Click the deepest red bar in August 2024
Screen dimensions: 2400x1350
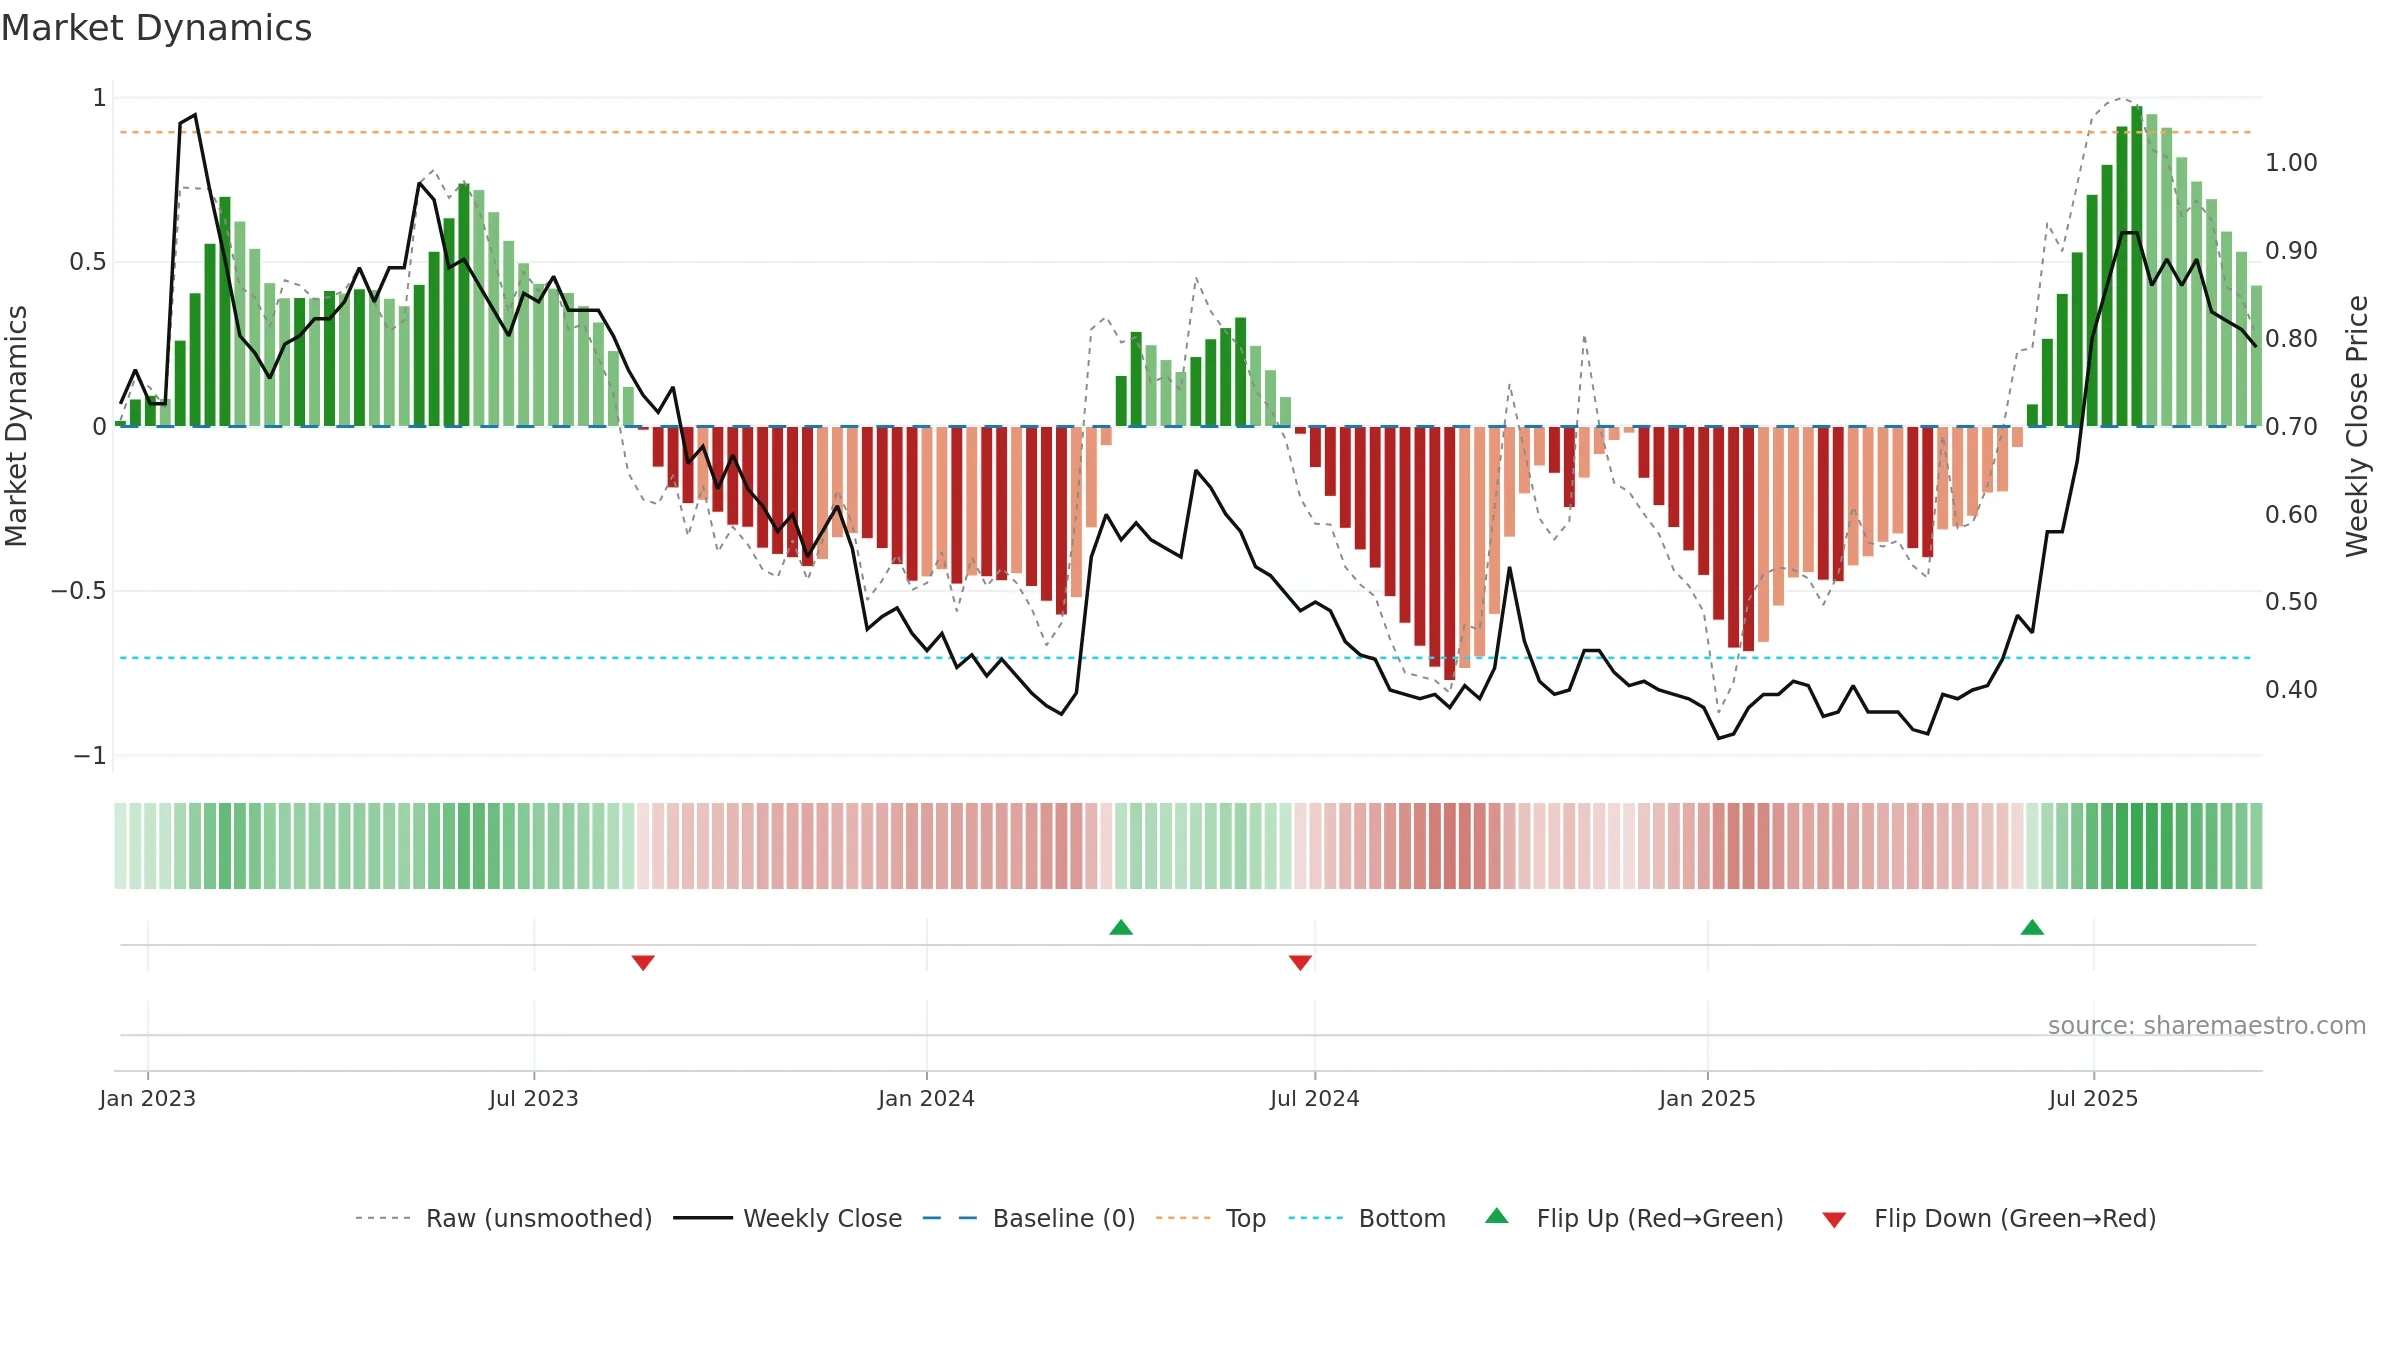coord(1449,553)
